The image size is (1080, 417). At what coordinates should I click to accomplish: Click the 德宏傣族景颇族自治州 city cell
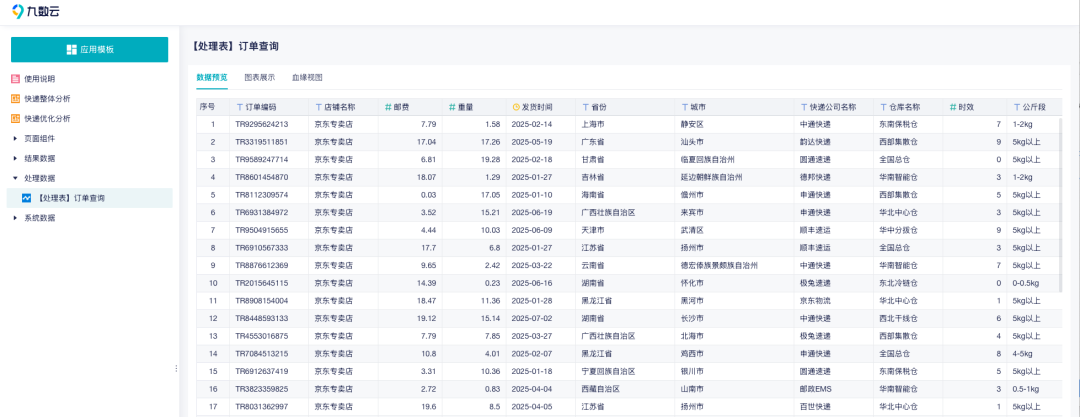pyautogui.click(x=719, y=265)
